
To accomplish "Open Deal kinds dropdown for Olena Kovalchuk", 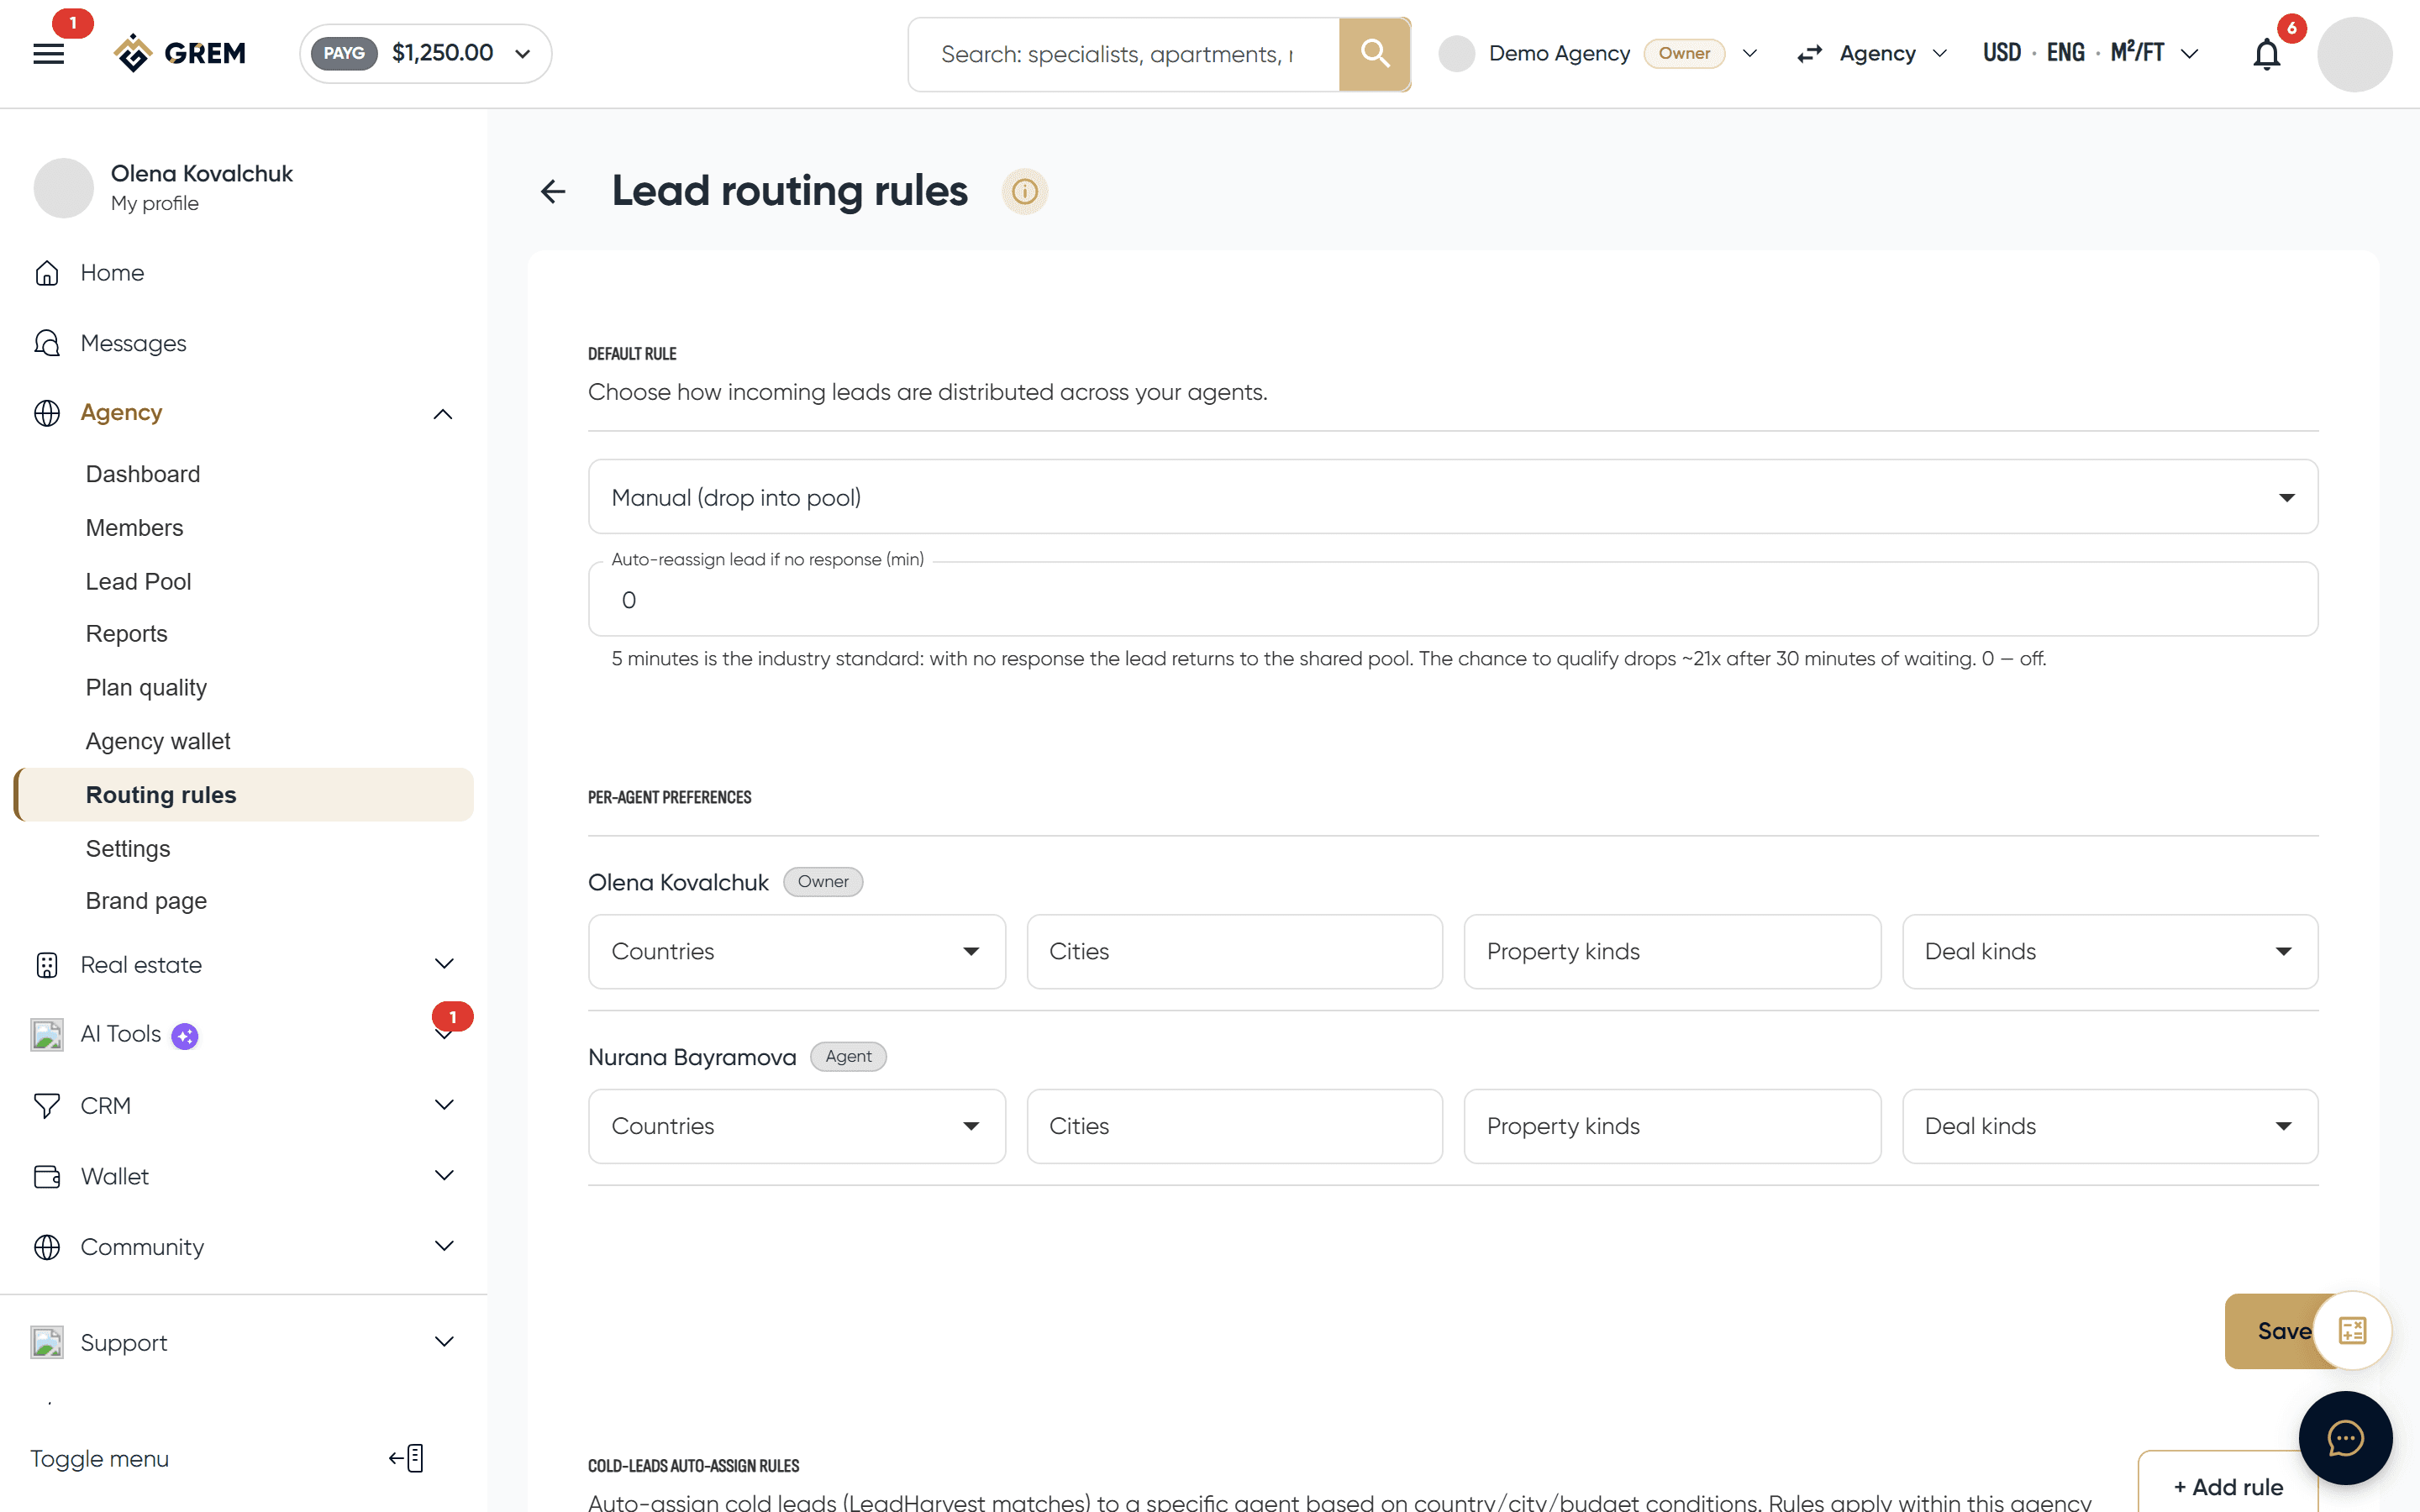I will pyautogui.click(x=2109, y=951).
